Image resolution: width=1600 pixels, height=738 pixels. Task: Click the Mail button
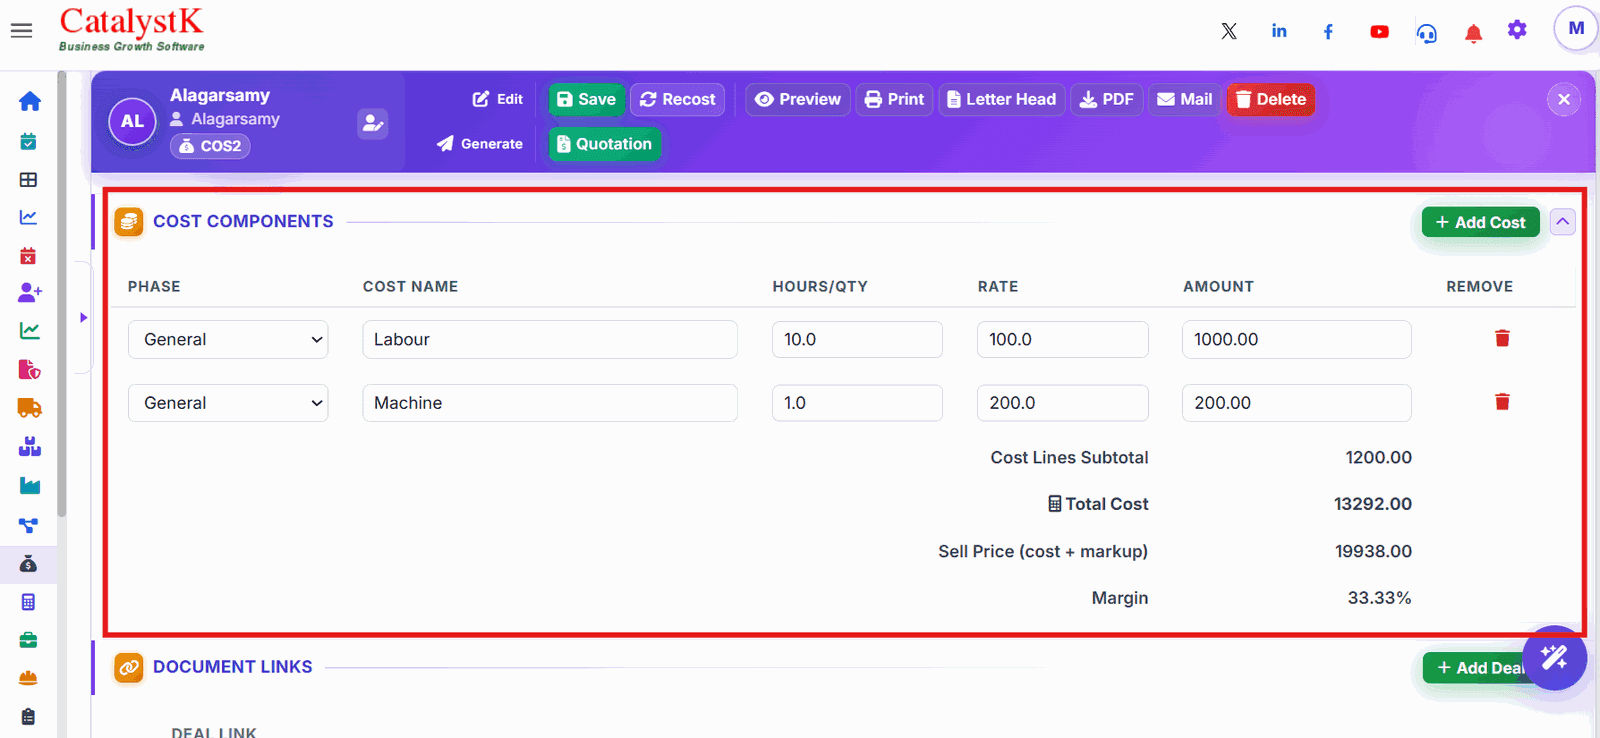1184,99
